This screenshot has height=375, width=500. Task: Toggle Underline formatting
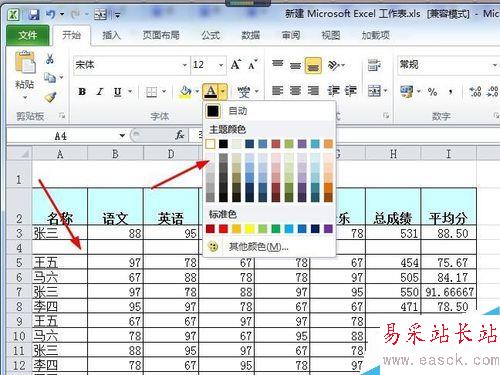click(117, 92)
